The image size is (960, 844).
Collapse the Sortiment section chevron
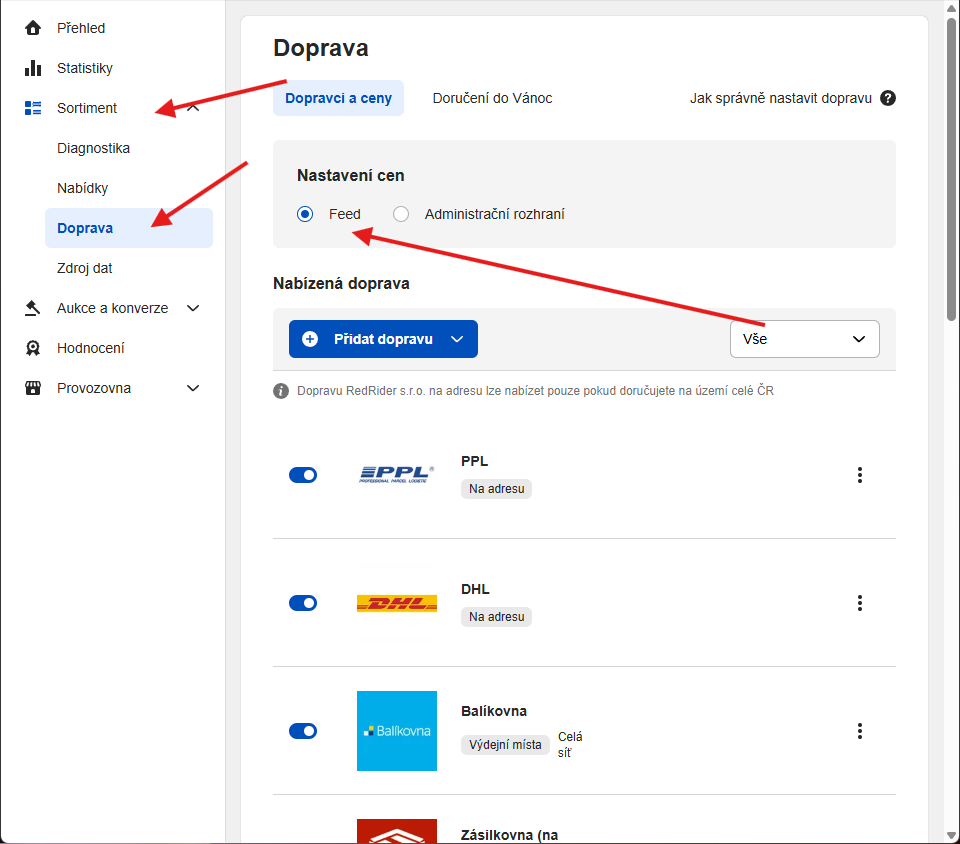click(193, 108)
